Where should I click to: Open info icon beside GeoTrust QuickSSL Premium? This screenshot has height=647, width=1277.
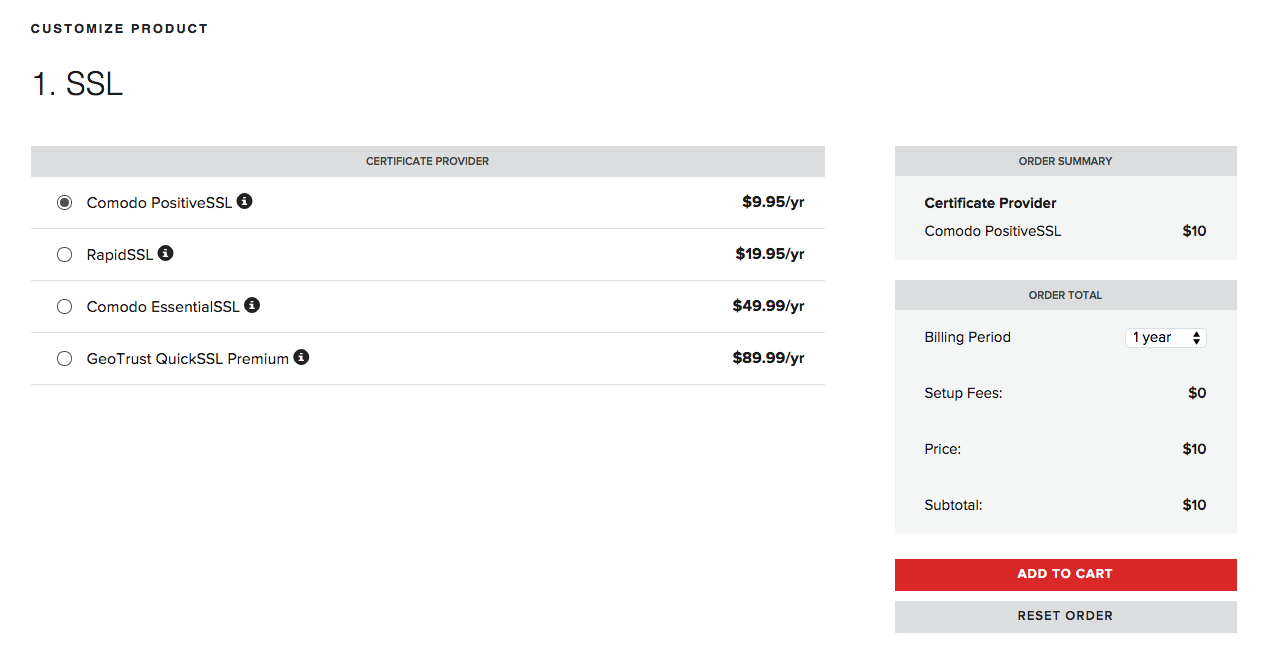(x=301, y=357)
